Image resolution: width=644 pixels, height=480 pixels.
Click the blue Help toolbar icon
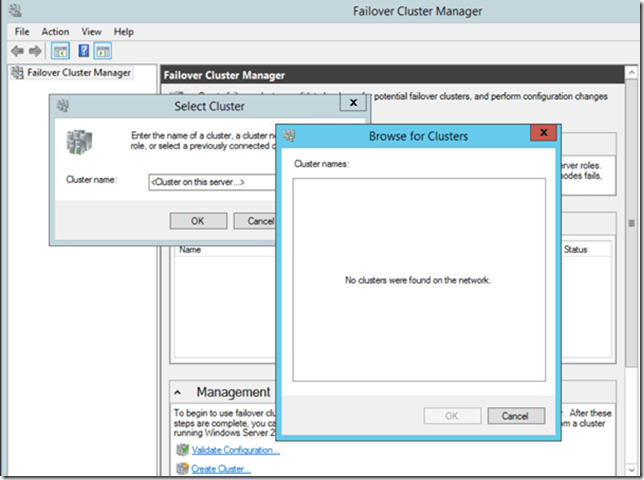[84, 51]
